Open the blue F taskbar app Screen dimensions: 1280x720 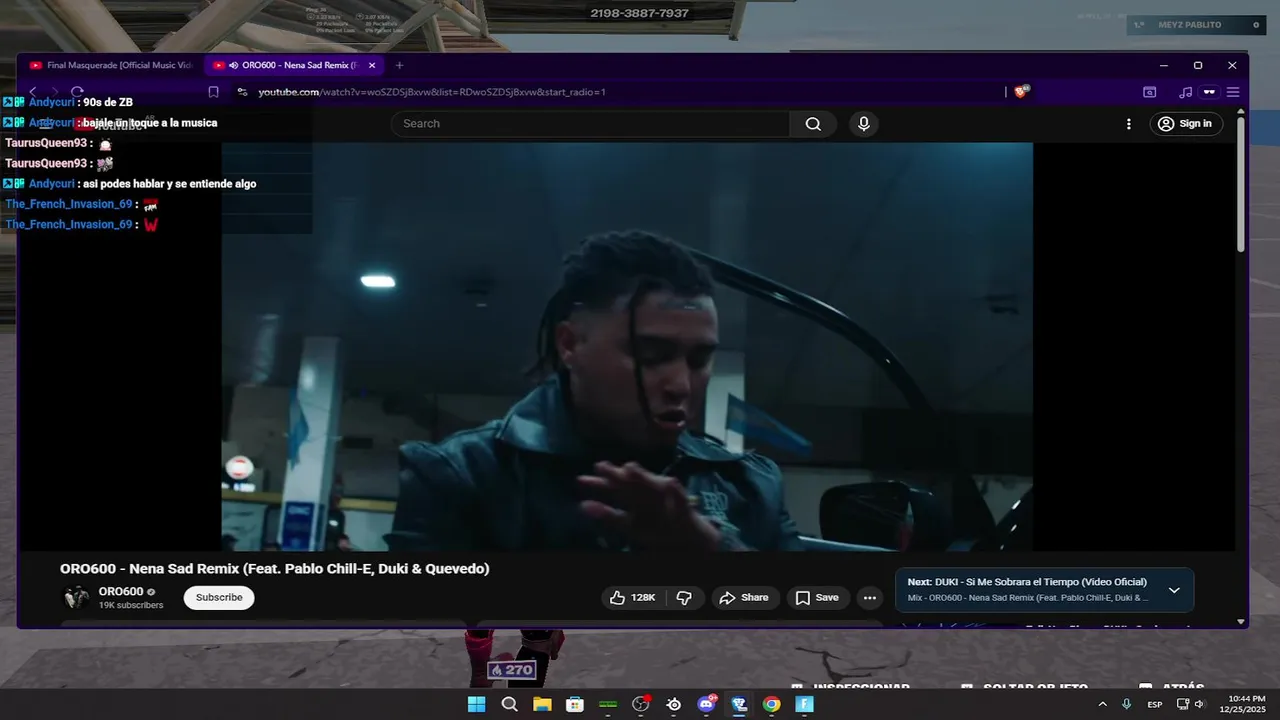pyautogui.click(x=805, y=704)
